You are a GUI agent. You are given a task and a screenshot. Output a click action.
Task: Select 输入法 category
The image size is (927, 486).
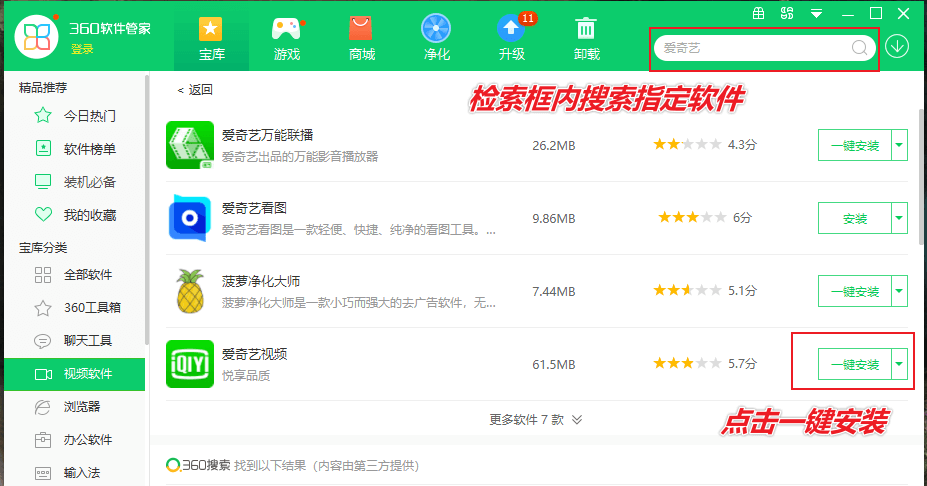click(82, 473)
